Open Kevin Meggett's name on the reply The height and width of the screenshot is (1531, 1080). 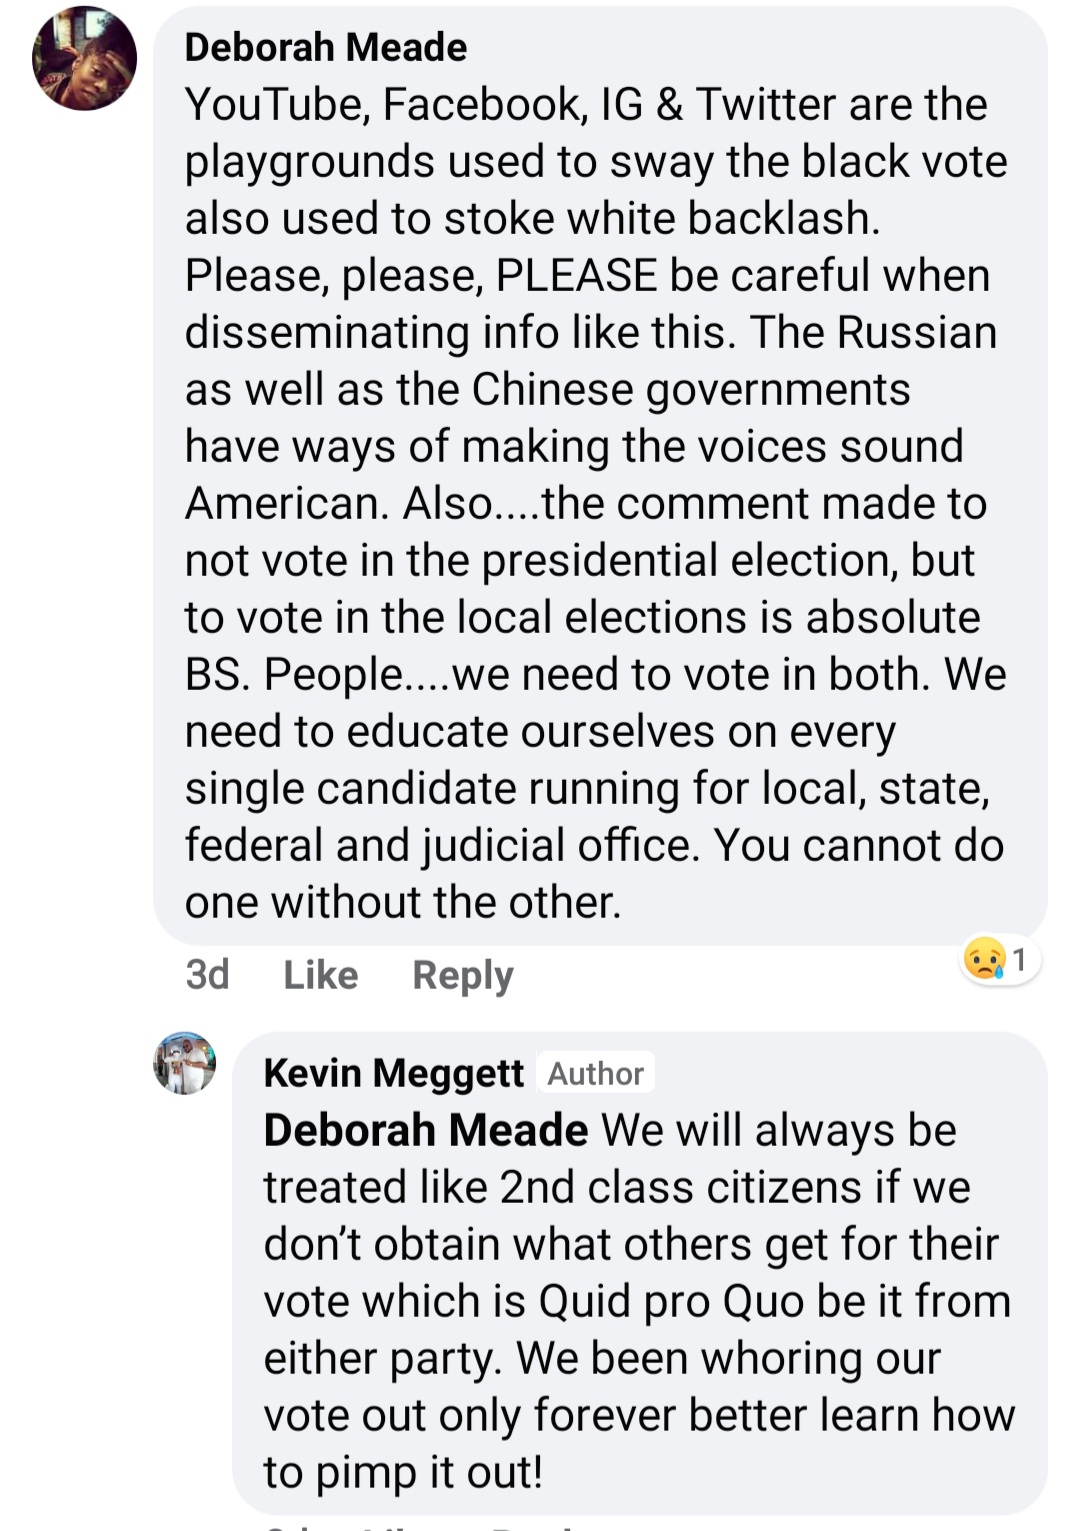click(393, 1073)
